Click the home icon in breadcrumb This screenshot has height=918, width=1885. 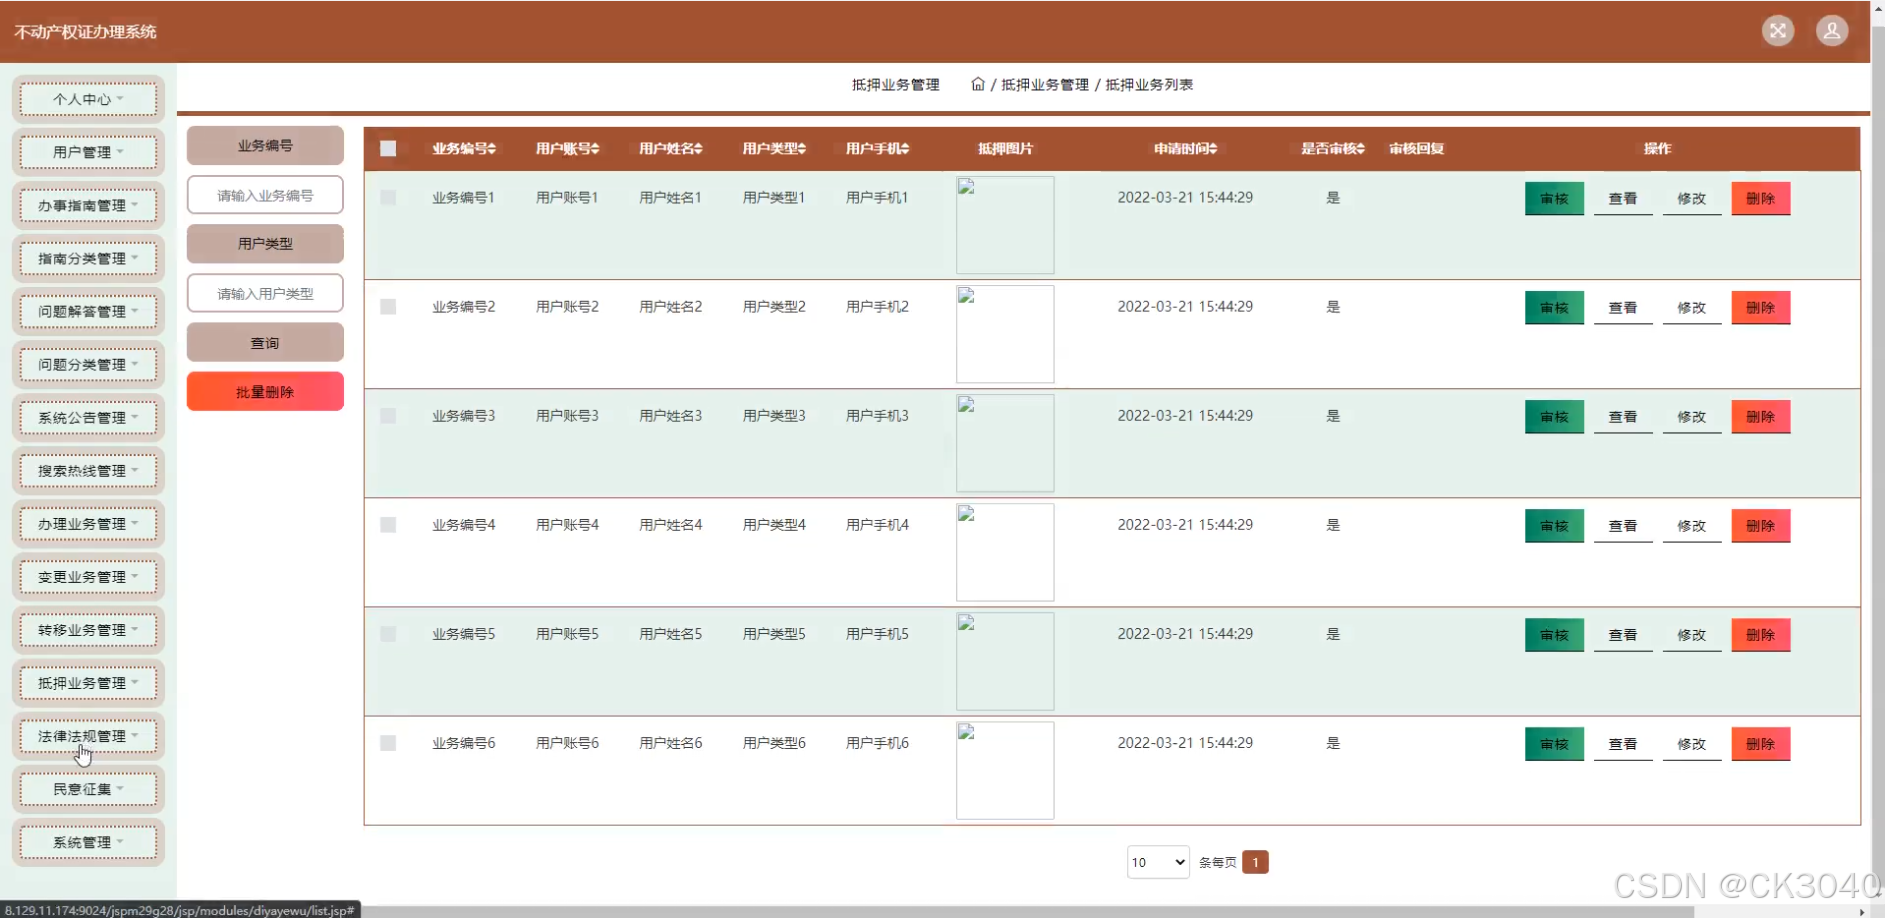pyautogui.click(x=977, y=84)
